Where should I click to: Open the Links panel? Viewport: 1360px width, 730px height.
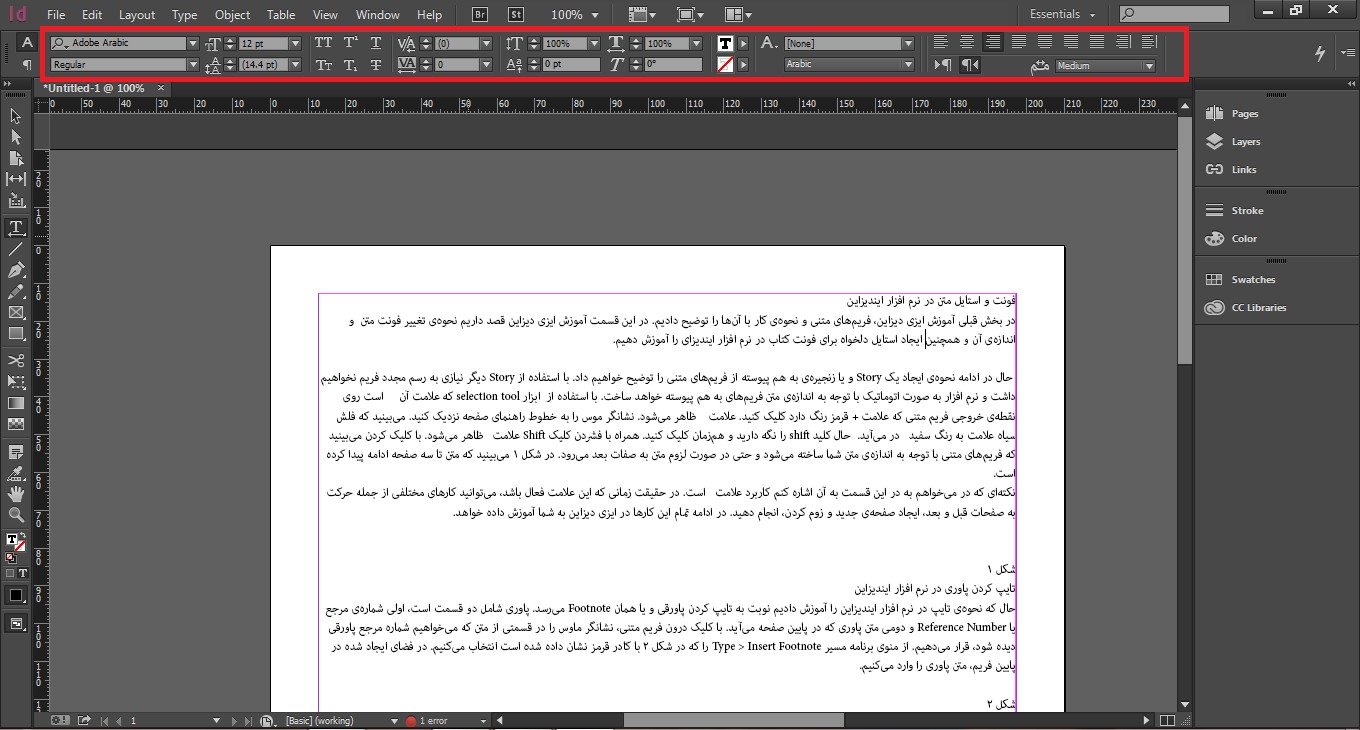pos(1244,170)
